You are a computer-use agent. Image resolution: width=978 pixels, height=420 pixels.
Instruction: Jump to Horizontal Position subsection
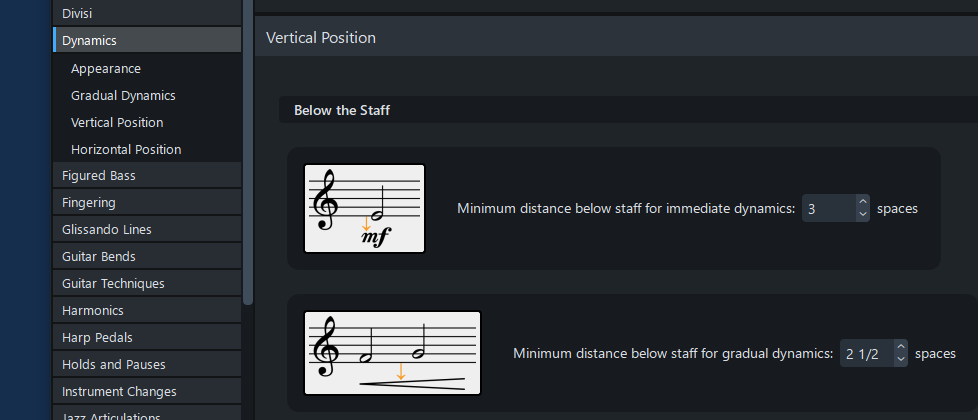pos(126,150)
